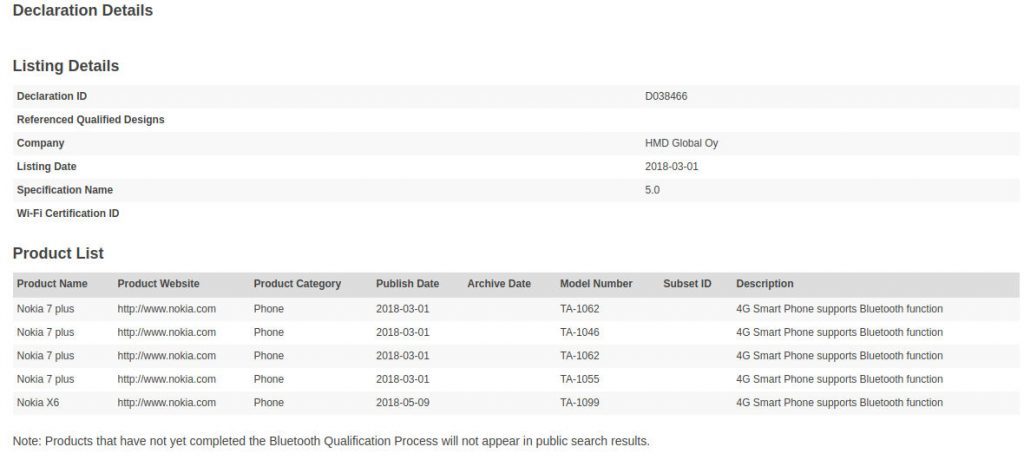Click the Phone category in the TA-1099 row
Image resolution: width=1024 pixels, height=460 pixels.
pos(268,402)
